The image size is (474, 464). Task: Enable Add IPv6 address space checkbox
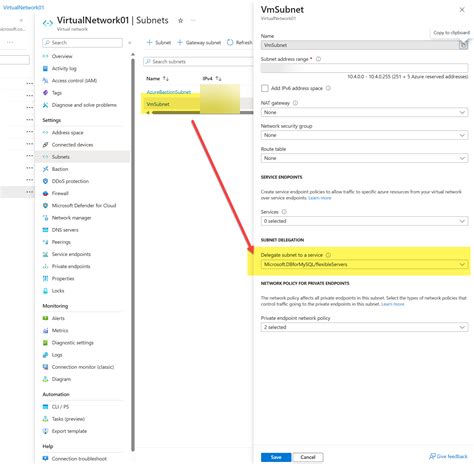point(265,88)
